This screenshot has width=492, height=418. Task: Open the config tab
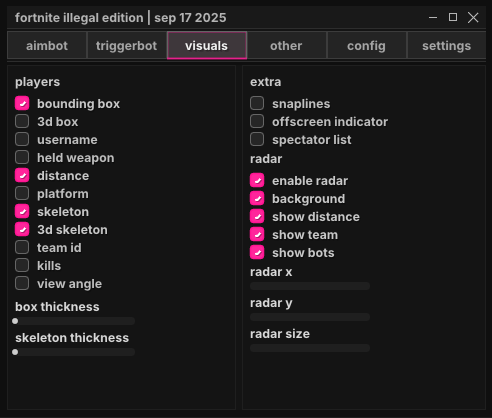[x=367, y=46]
